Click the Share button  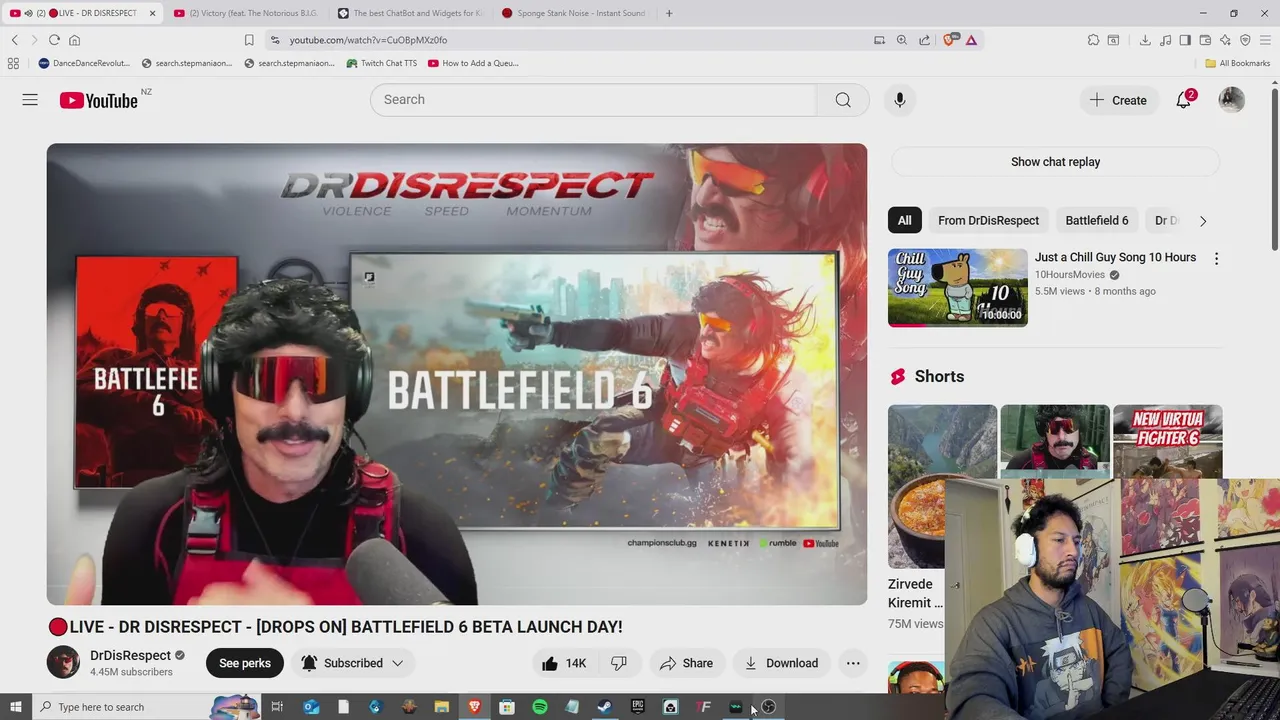pyautogui.click(x=686, y=663)
